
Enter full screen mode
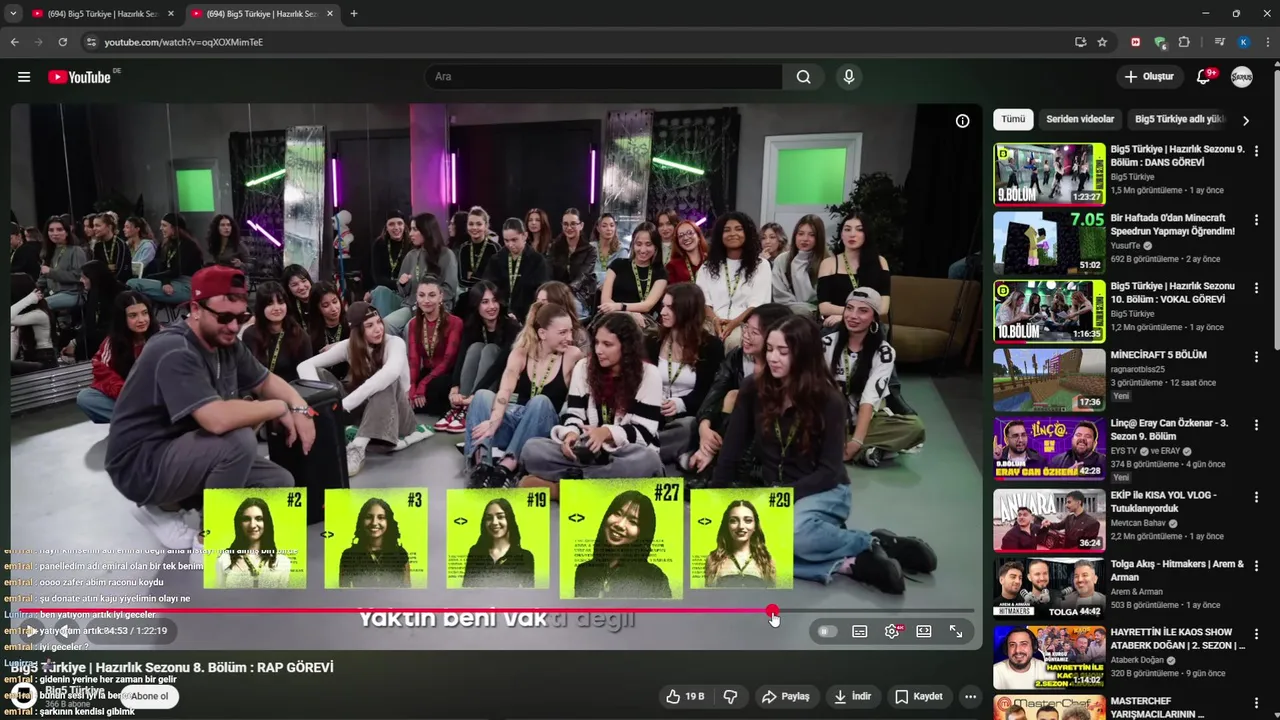pos(956,631)
